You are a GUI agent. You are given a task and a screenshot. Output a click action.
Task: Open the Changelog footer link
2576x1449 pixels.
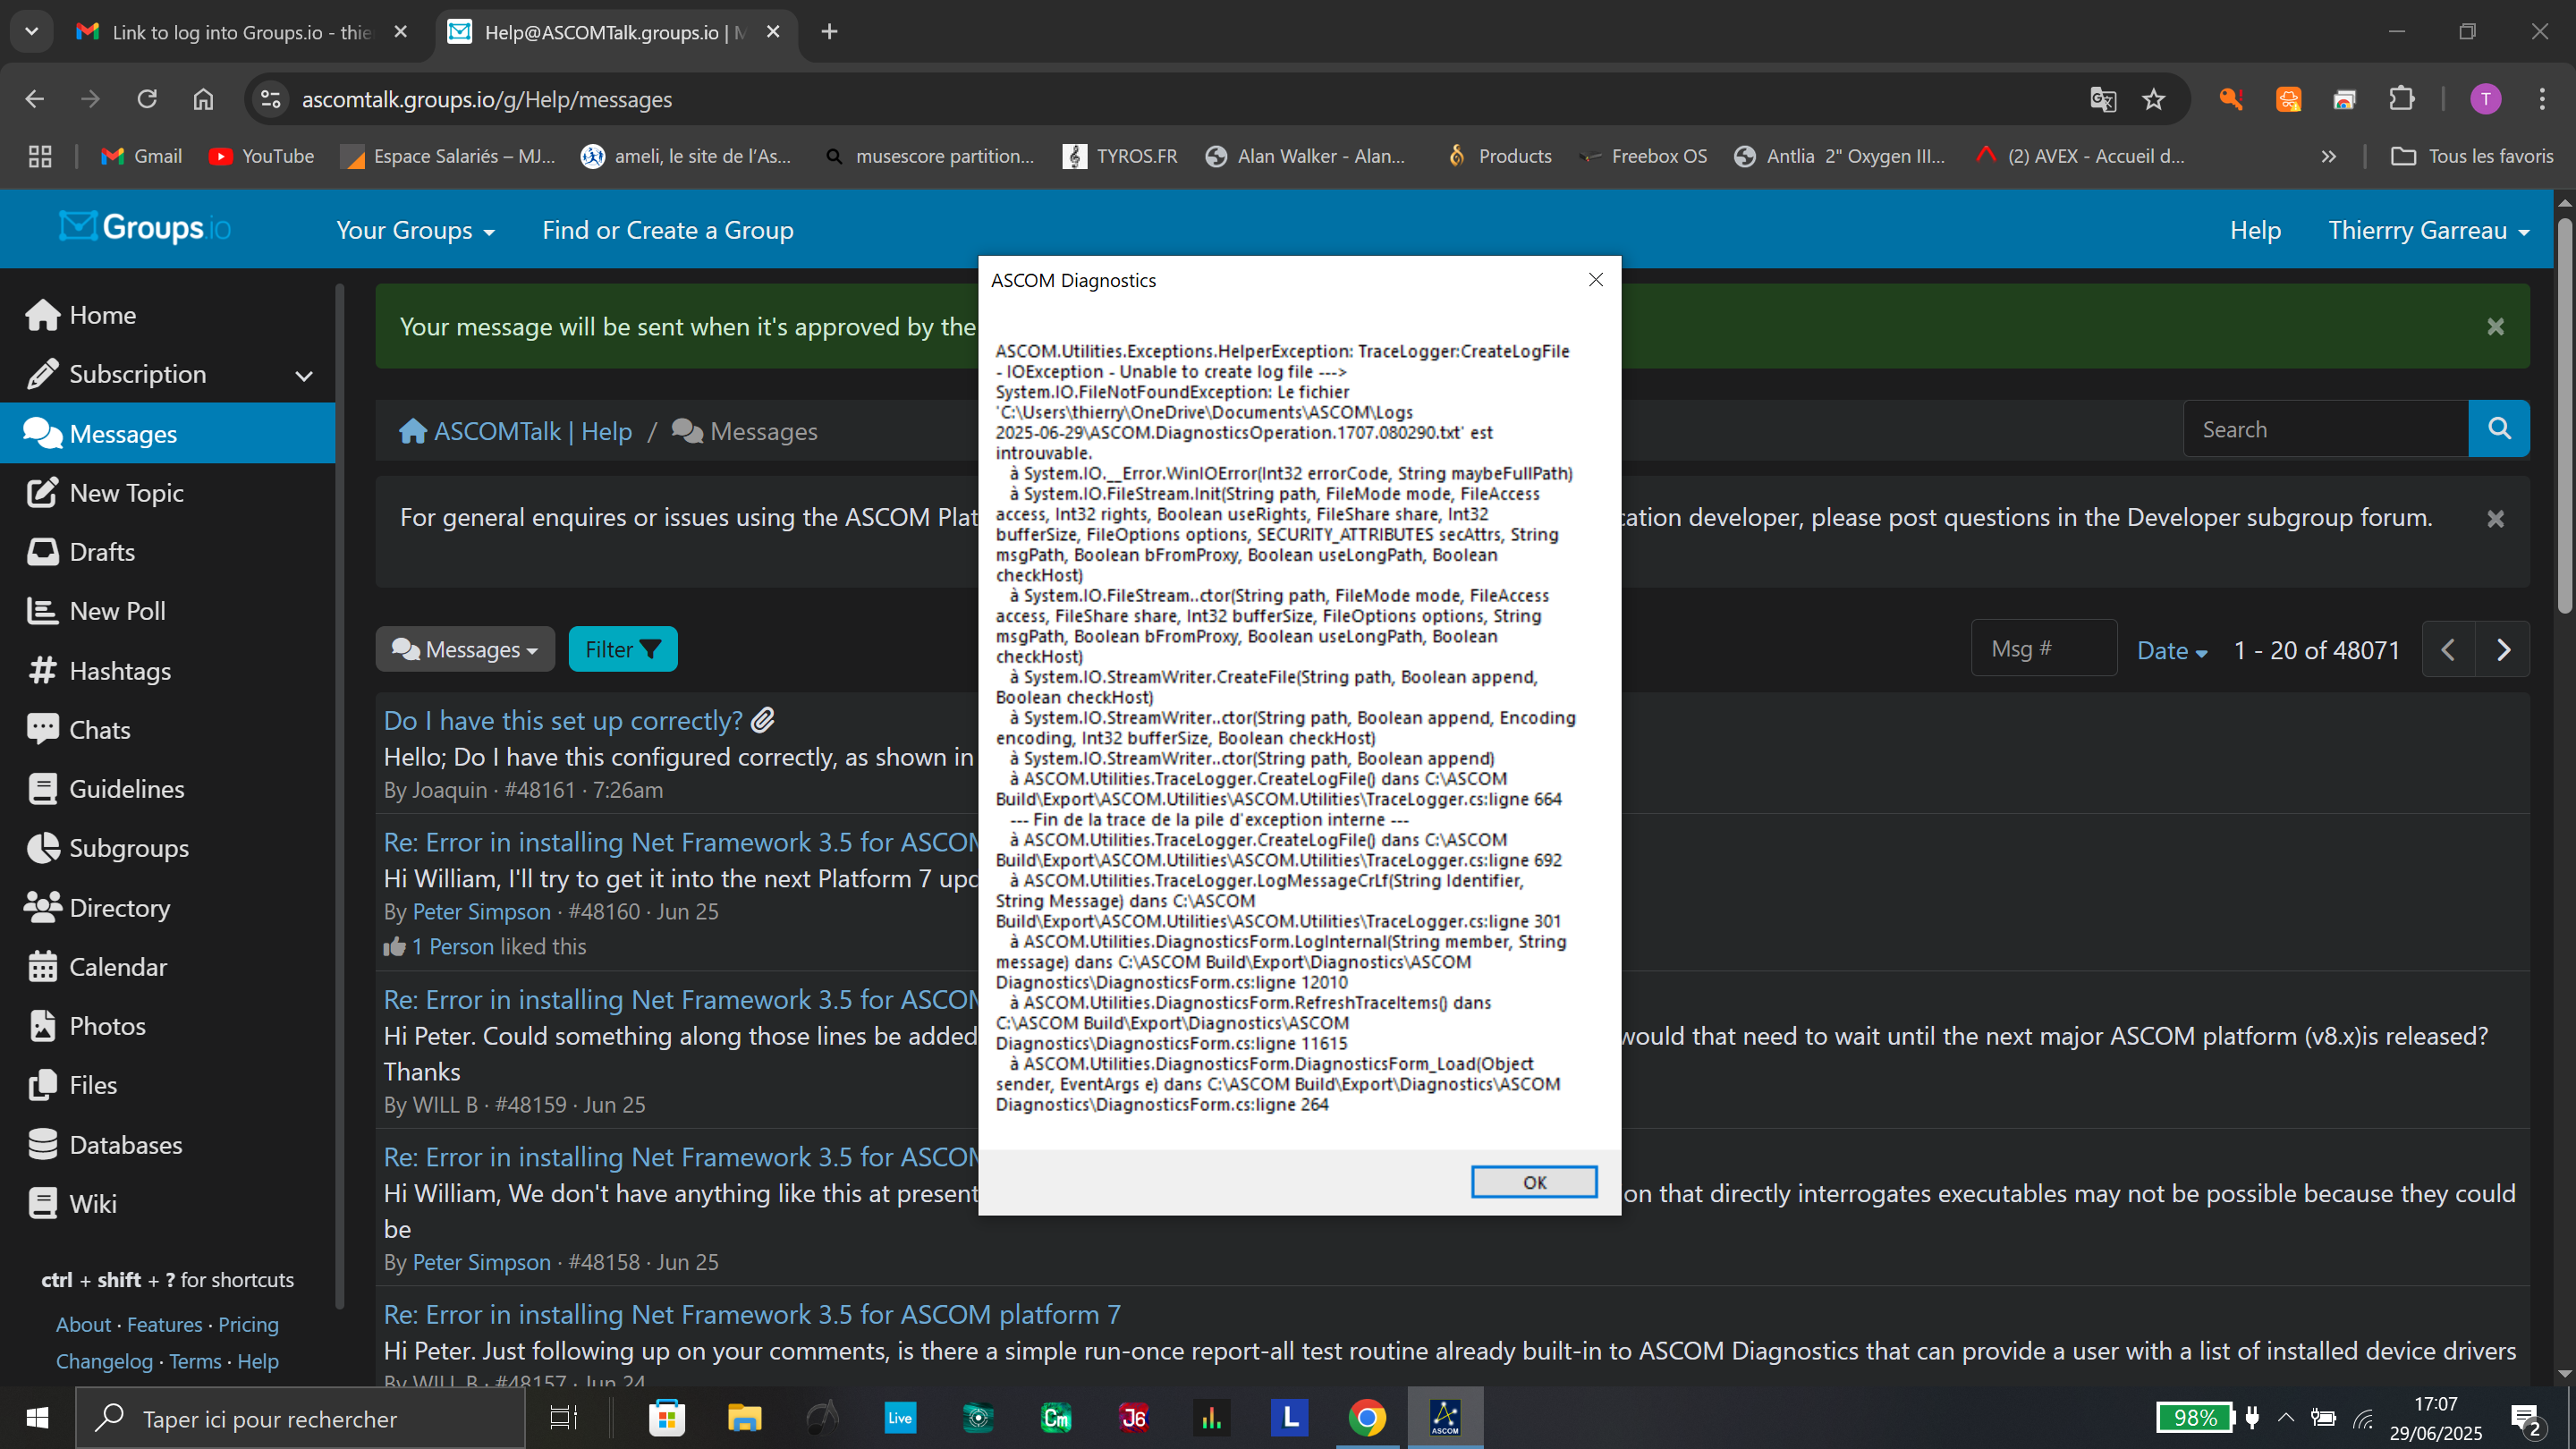[x=104, y=1361]
